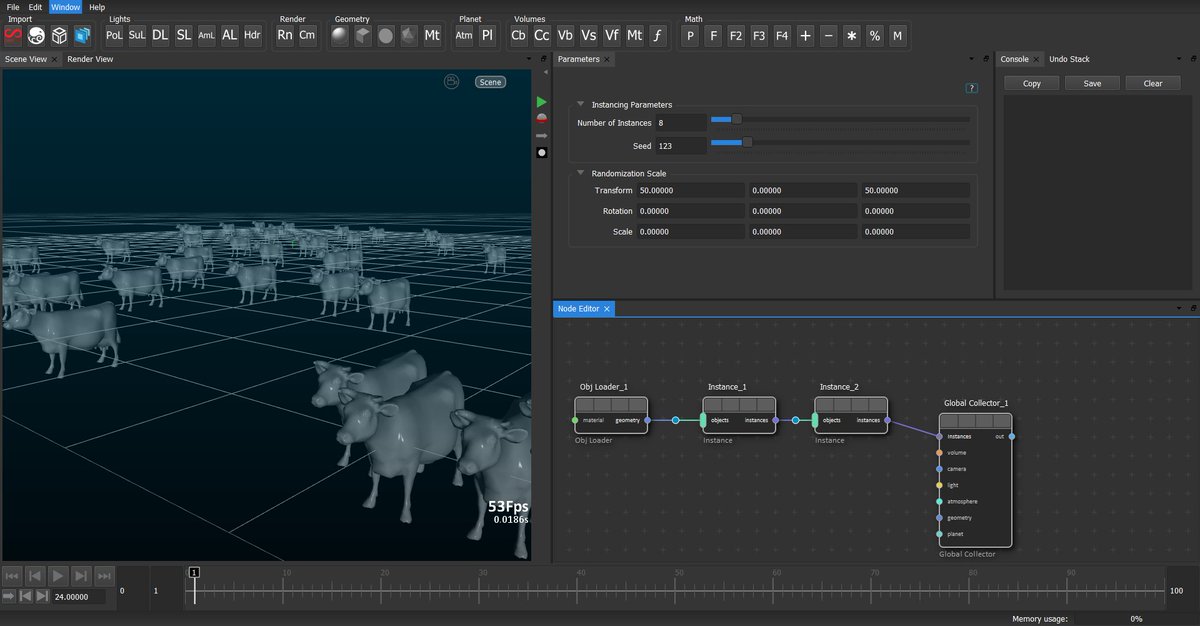Add a DL light node
Image resolution: width=1200 pixels, height=626 pixels.
tap(161, 35)
